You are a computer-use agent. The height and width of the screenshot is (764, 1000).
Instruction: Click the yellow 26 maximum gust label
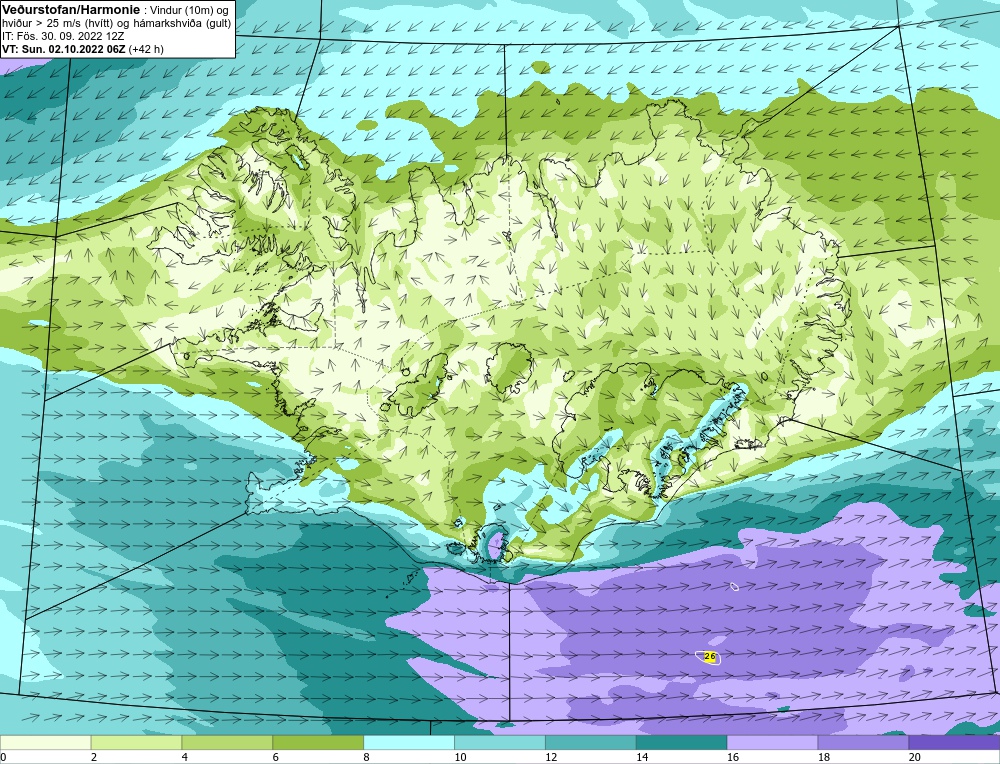point(710,656)
